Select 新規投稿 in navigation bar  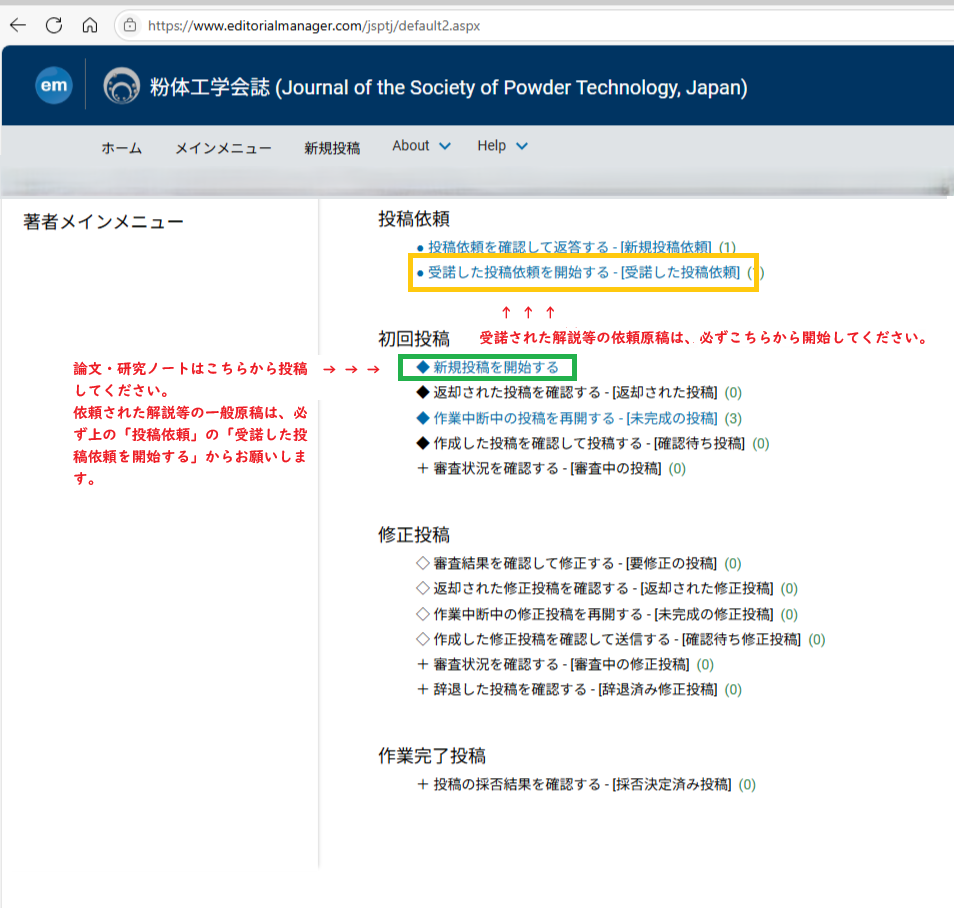[332, 148]
